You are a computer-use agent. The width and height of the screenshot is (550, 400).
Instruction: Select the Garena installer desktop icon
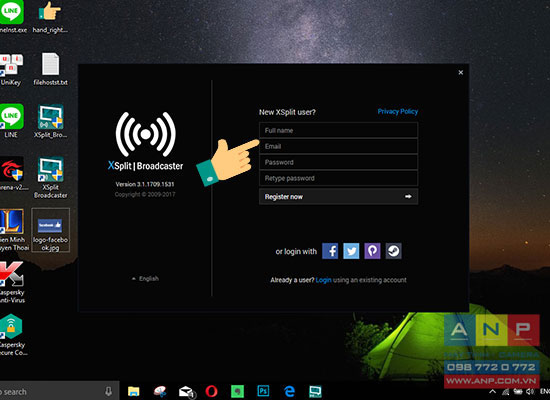(12, 174)
